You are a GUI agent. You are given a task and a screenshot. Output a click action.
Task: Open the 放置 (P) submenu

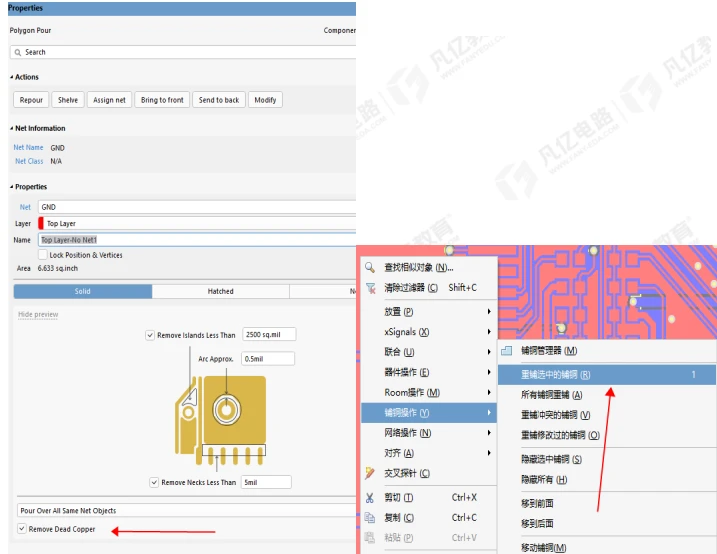point(428,312)
